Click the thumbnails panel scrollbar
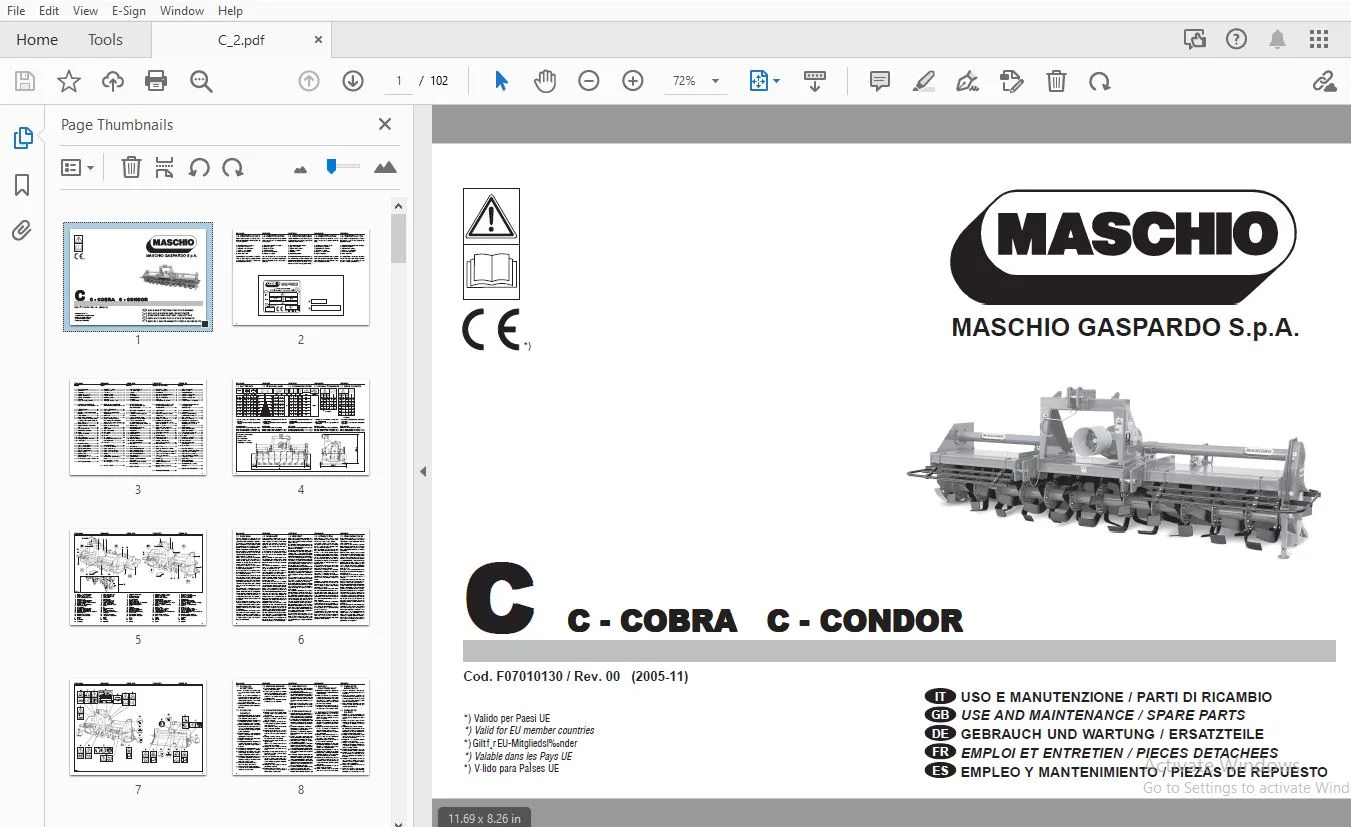This screenshot has height=827, width=1351. [398, 238]
